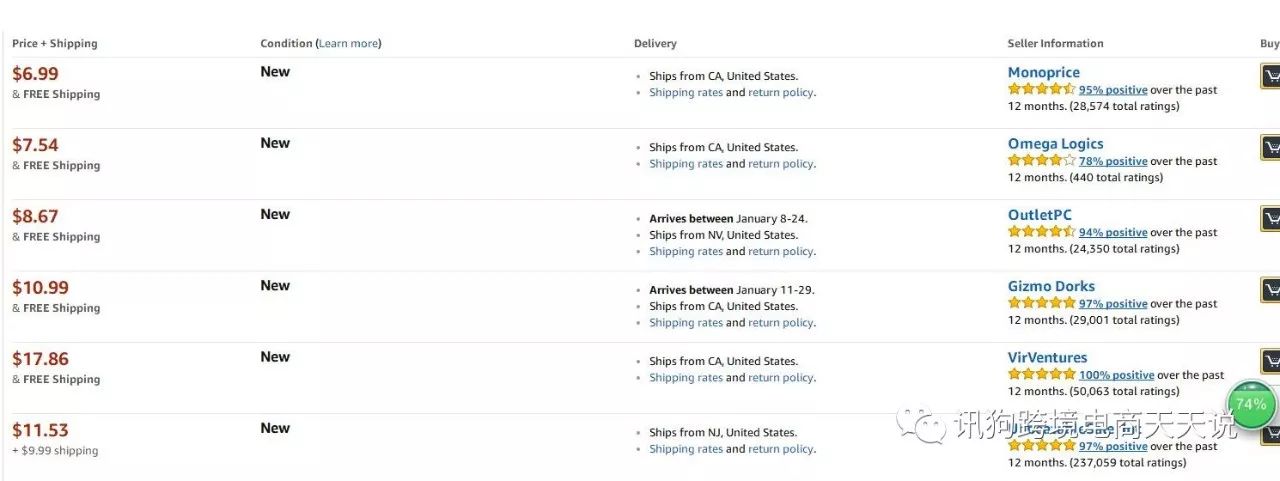Viewport: 1280px width, 481px height.
Task: Open return policy for the $7.54 offer
Action: (x=780, y=164)
